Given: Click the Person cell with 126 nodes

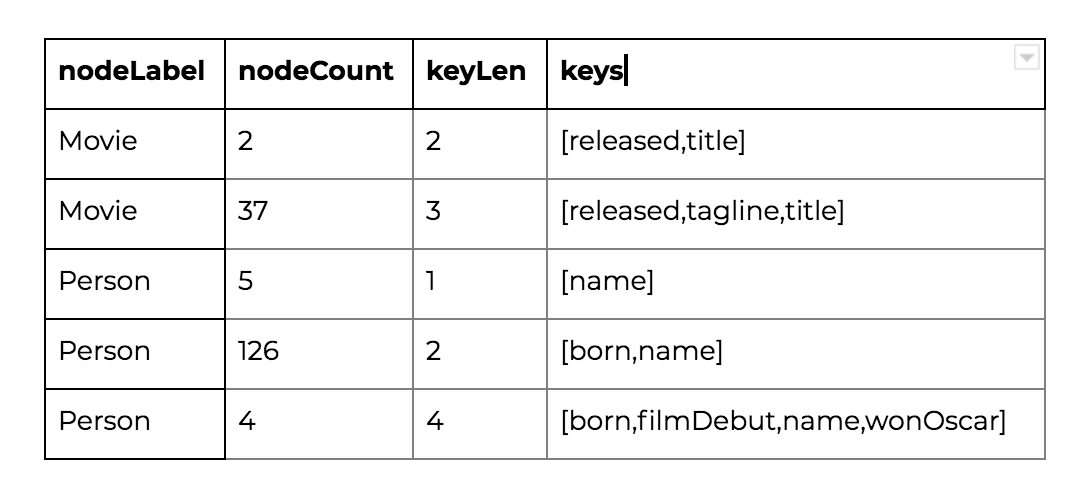Looking at the screenshot, I should [x=135, y=354].
